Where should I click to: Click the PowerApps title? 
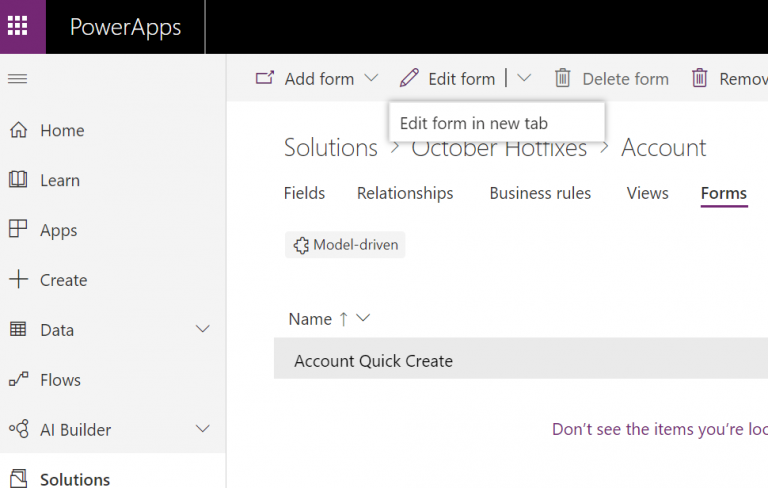click(x=125, y=27)
